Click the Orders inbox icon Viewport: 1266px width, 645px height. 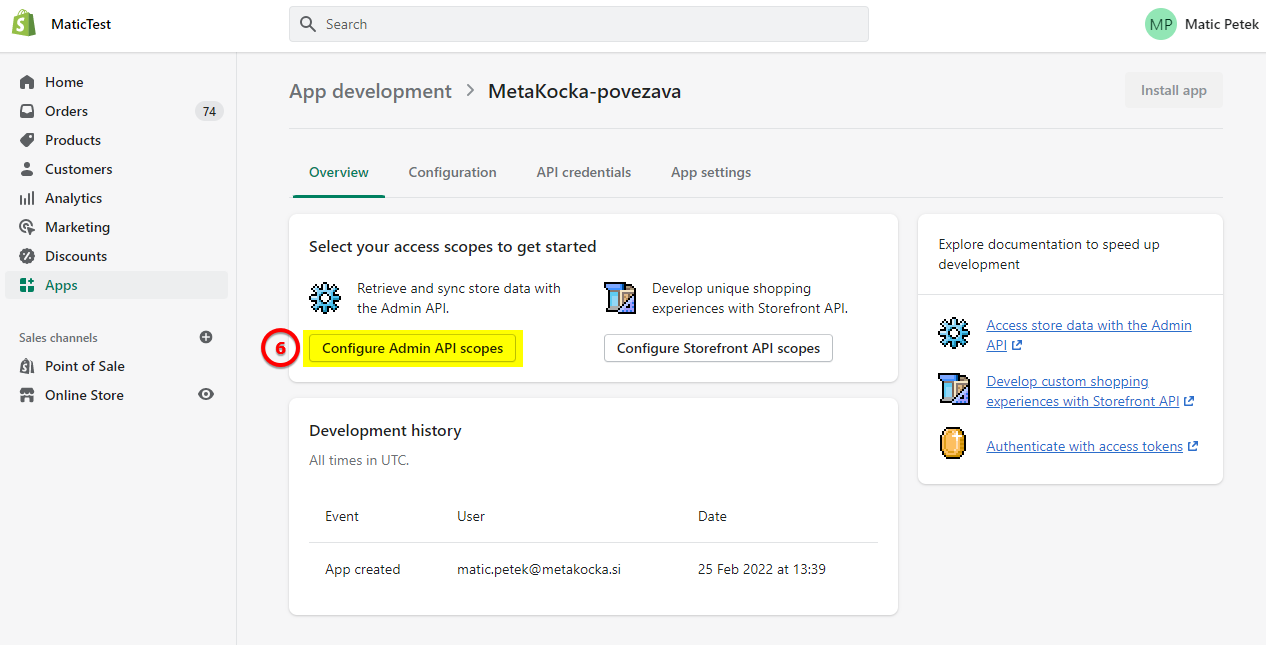point(27,111)
